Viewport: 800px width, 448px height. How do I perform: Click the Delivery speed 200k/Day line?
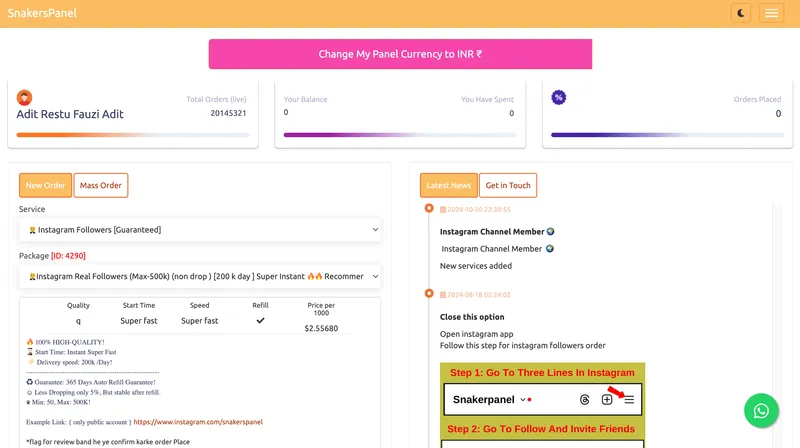69,362
